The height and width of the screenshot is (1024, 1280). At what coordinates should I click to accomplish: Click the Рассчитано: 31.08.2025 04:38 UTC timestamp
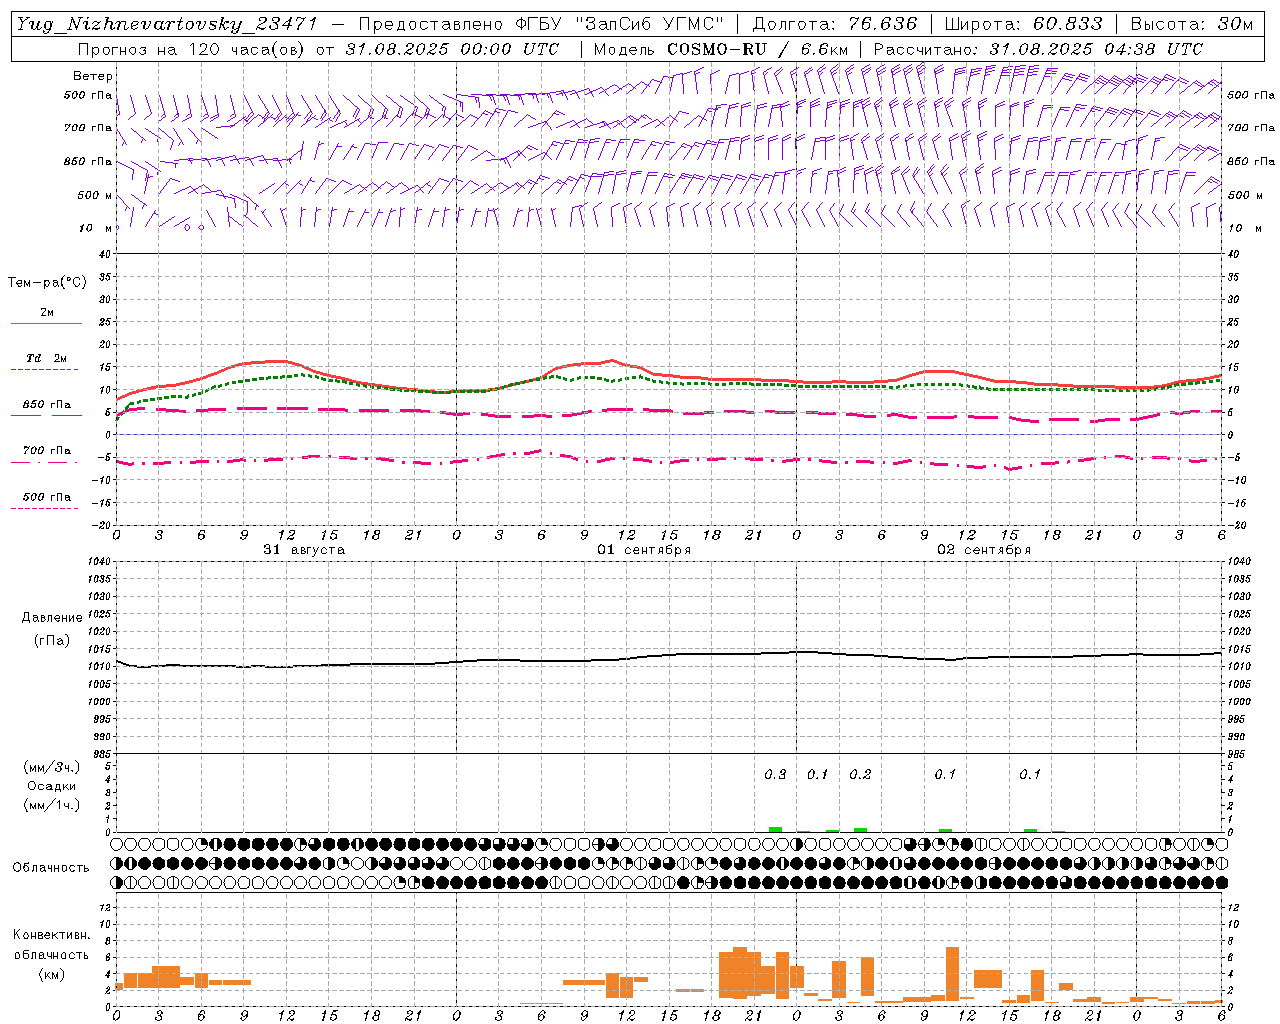point(1039,49)
